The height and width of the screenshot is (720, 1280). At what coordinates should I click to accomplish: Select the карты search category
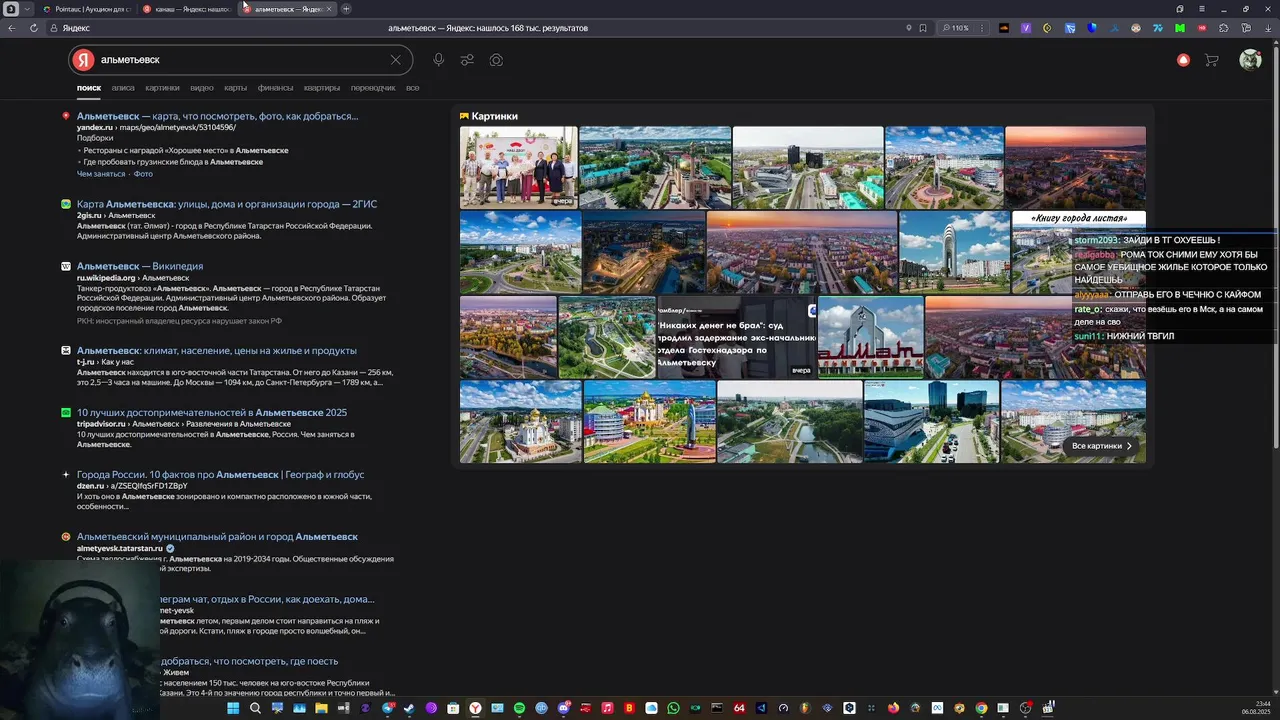point(235,88)
